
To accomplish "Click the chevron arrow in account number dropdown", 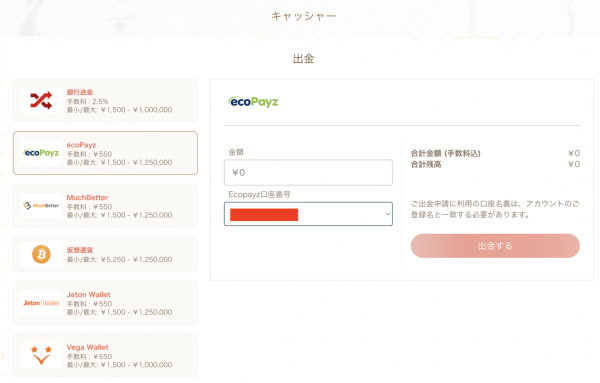I will coord(388,214).
